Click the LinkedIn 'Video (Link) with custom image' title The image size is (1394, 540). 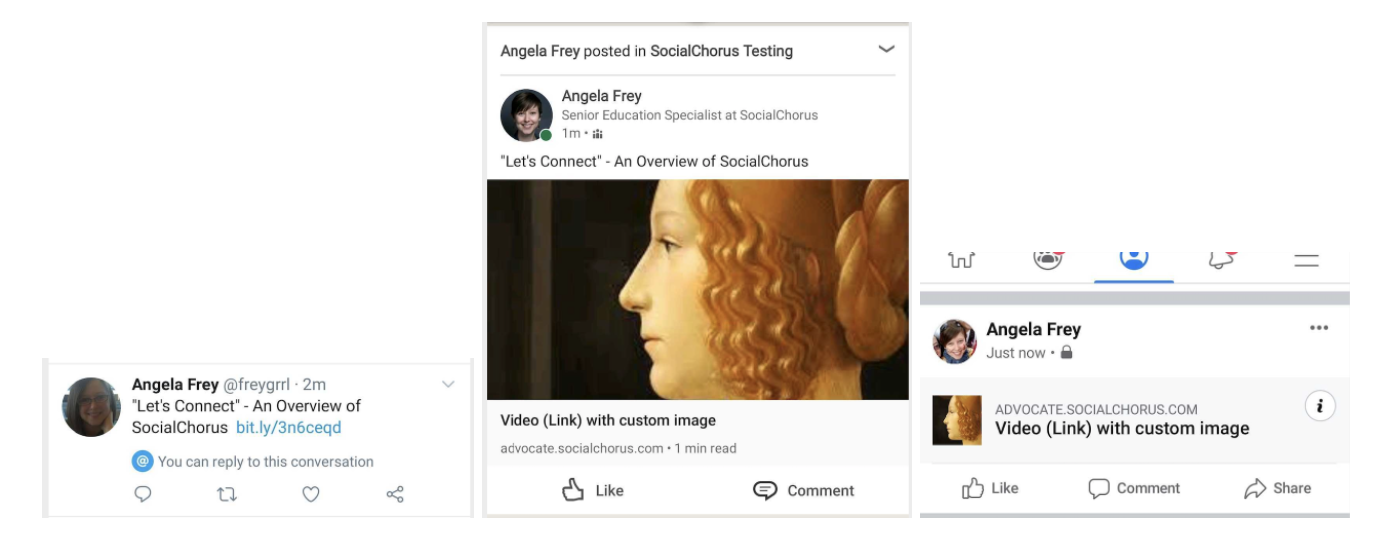click(608, 420)
